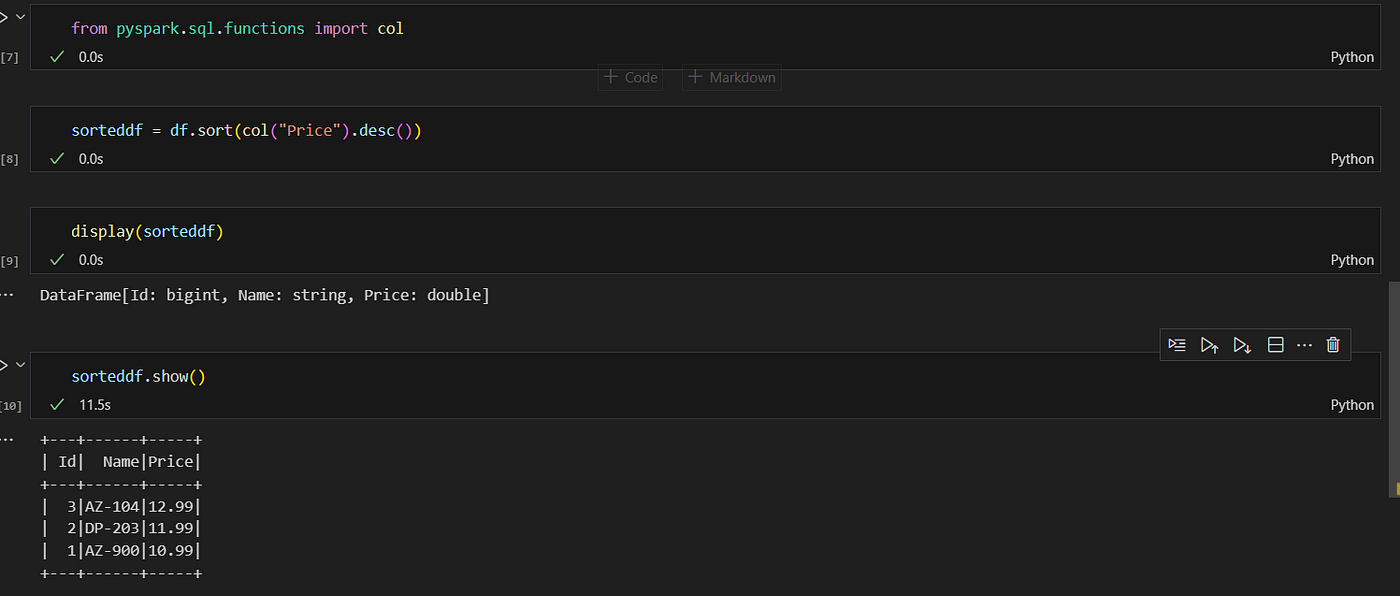The image size is (1400, 596).
Task: Add a new Code cell
Action: click(630, 77)
